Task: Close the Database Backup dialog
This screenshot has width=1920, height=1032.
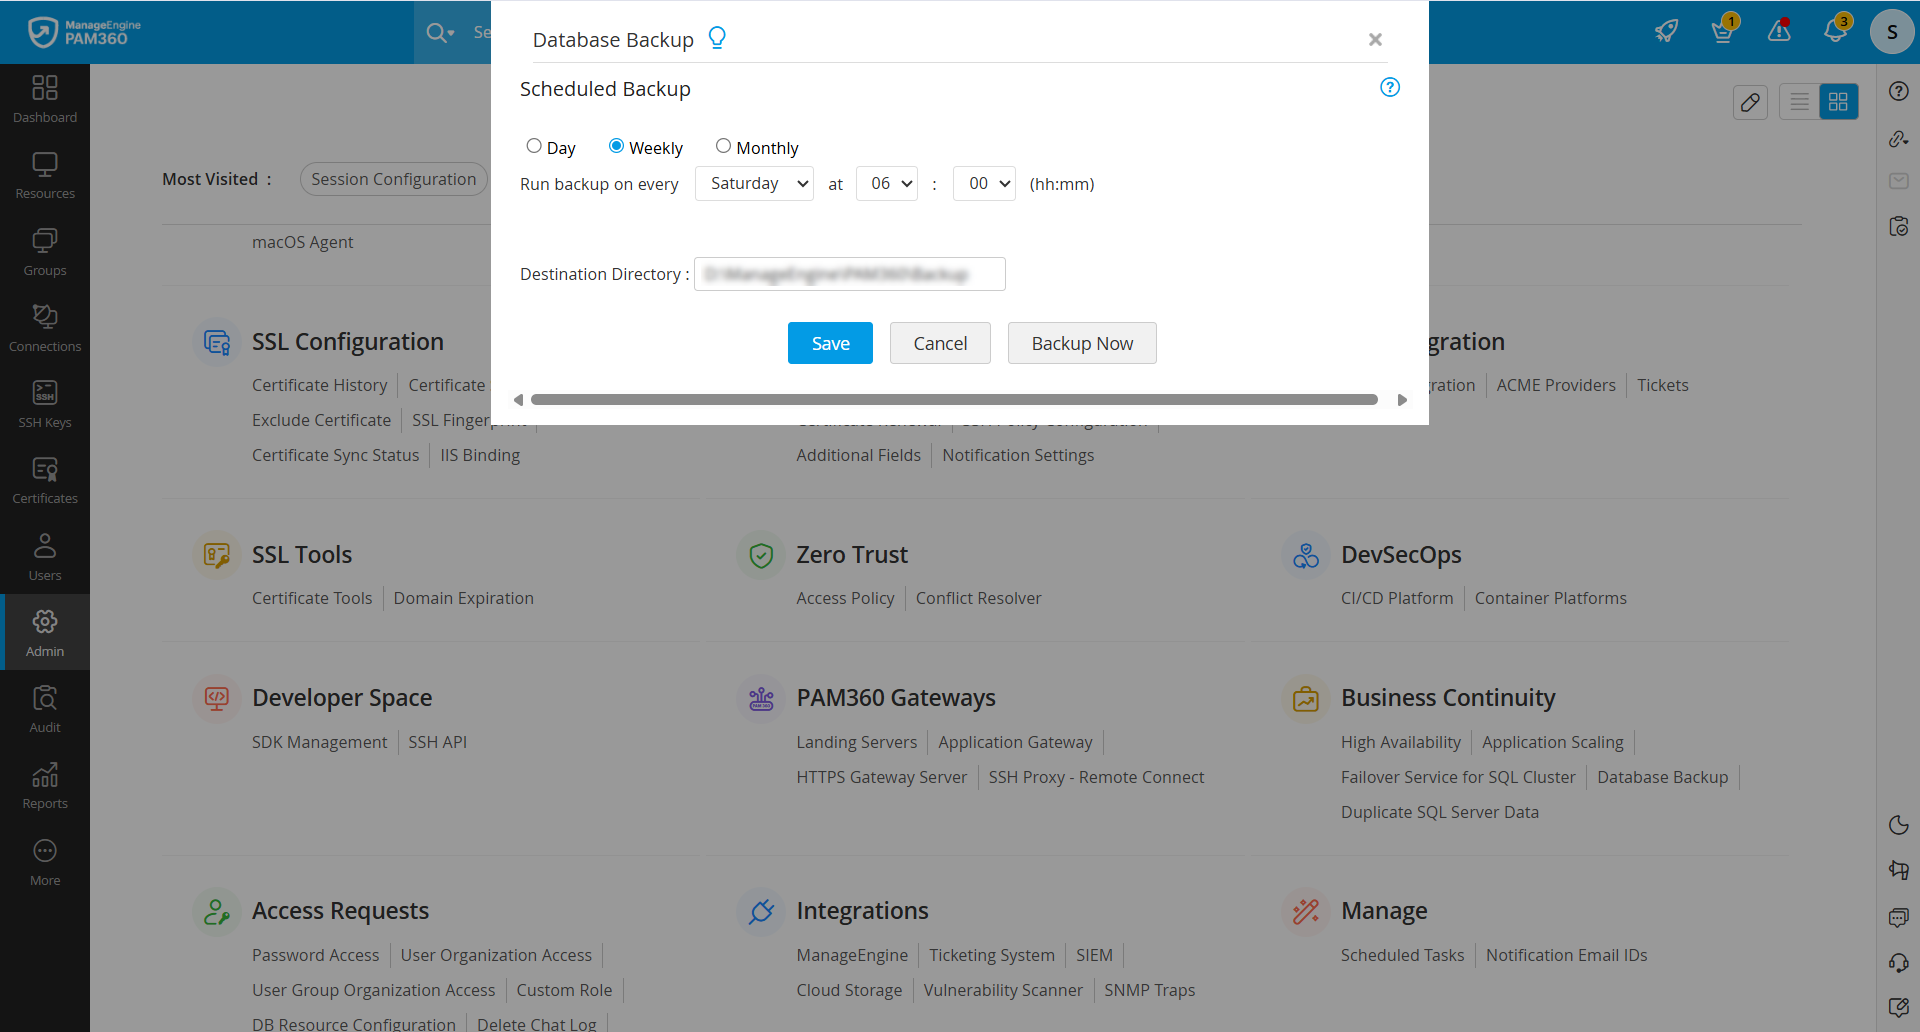Action: coord(1375,39)
